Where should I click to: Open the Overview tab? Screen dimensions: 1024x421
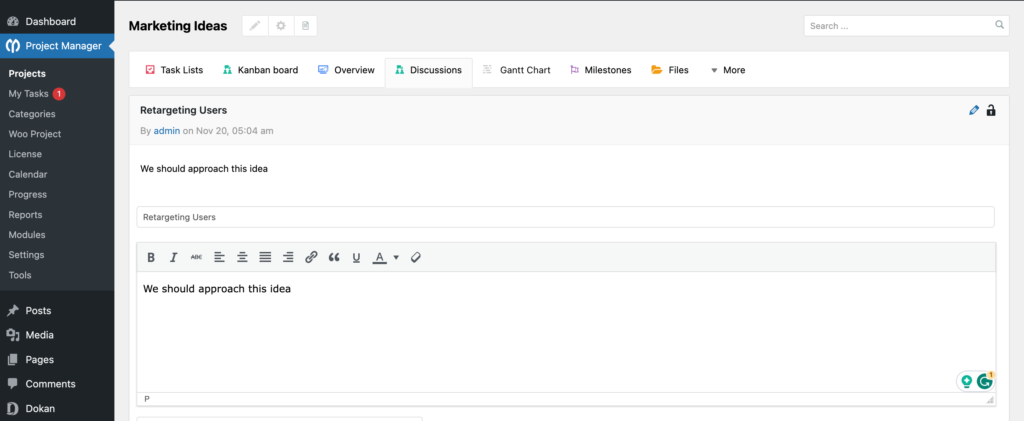click(x=346, y=70)
